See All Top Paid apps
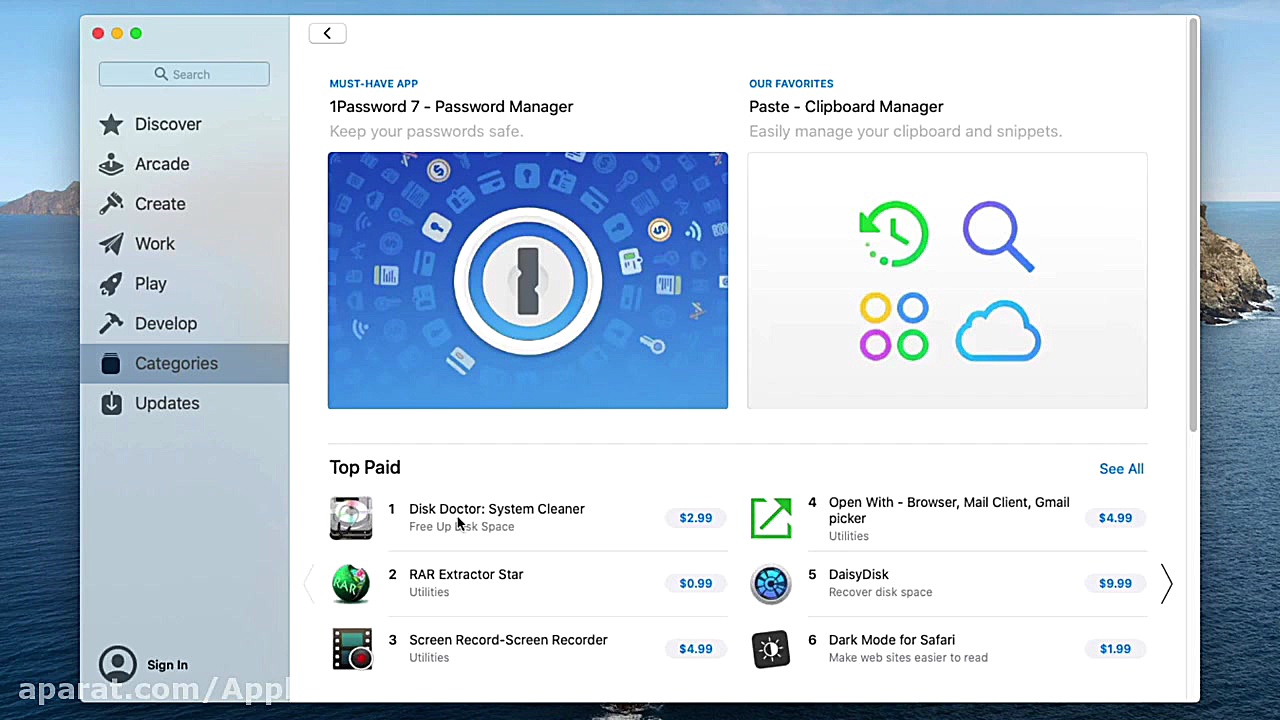The height and width of the screenshot is (720, 1280). [x=1121, y=469]
